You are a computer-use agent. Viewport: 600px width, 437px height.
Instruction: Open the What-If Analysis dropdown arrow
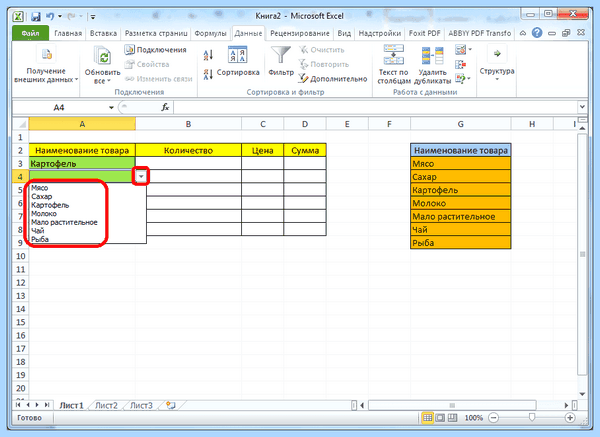[469, 79]
